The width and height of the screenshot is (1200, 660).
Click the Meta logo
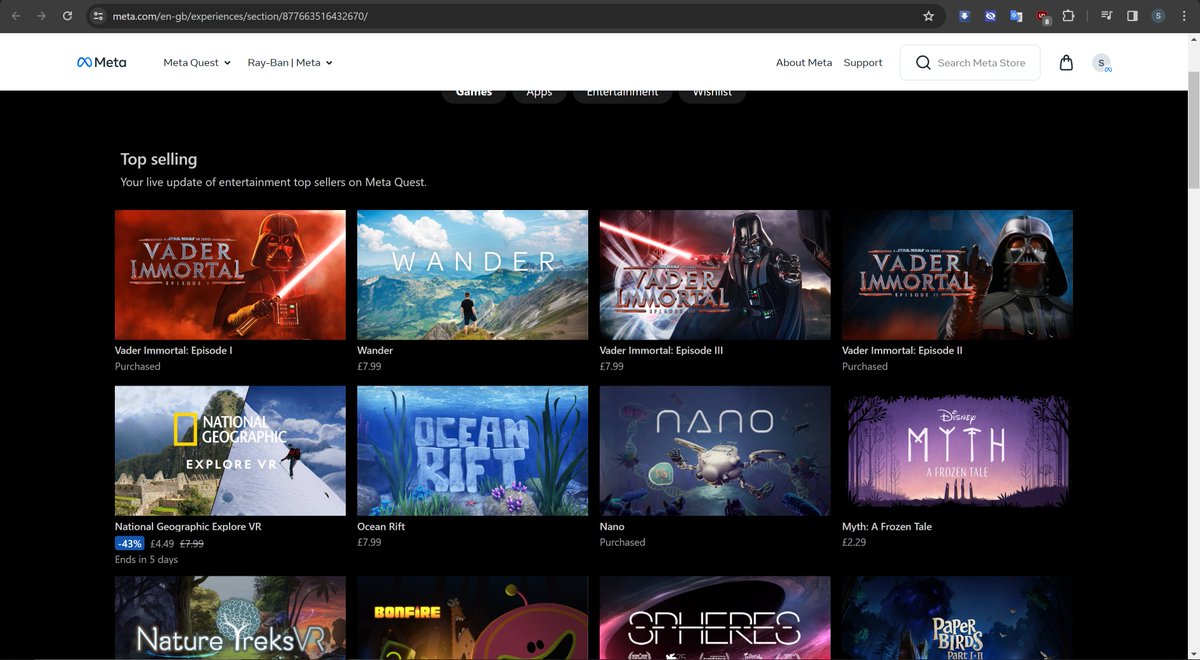[101, 62]
